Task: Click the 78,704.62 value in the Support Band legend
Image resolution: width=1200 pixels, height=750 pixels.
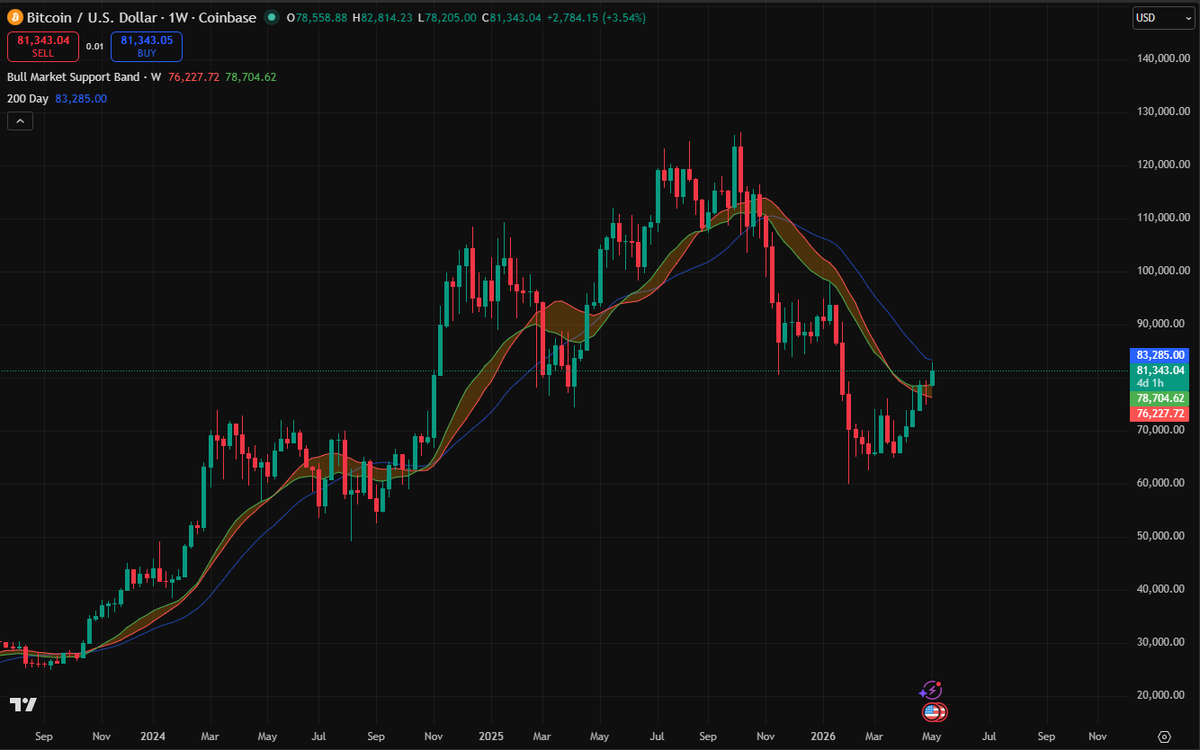Action: (x=251, y=77)
